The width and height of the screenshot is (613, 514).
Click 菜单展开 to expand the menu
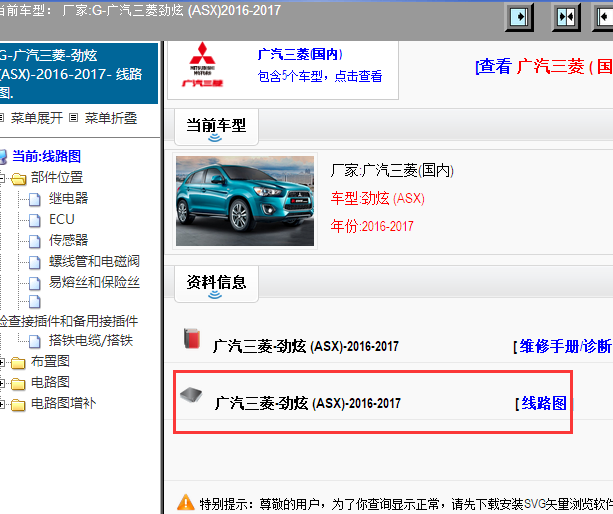[x=36, y=118]
